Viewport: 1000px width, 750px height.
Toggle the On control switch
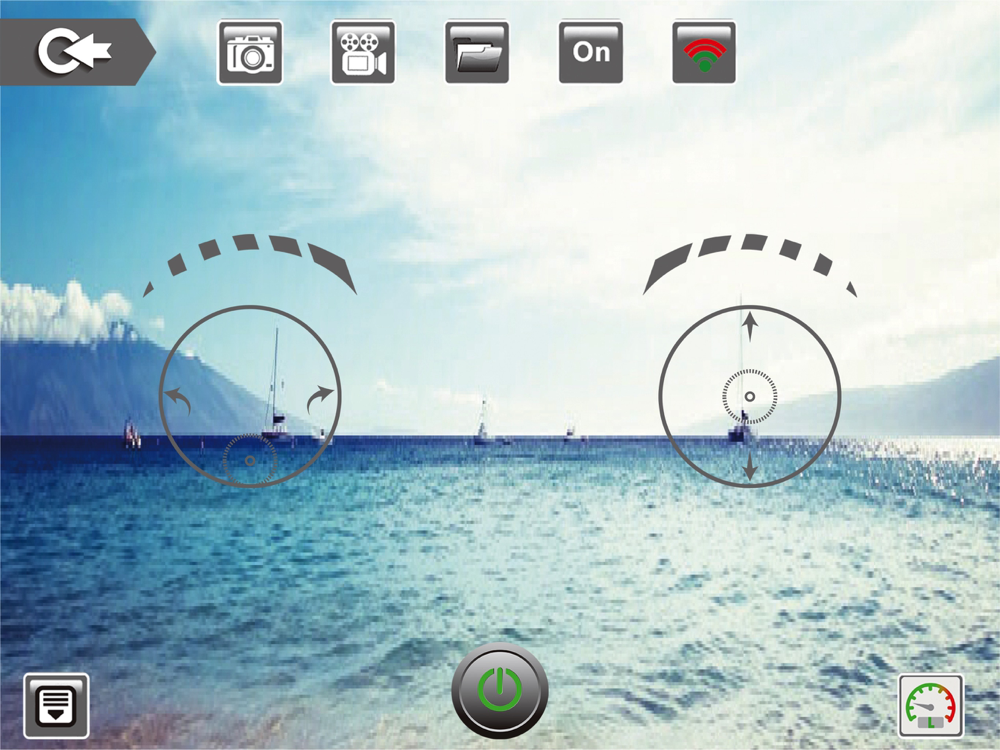591,52
